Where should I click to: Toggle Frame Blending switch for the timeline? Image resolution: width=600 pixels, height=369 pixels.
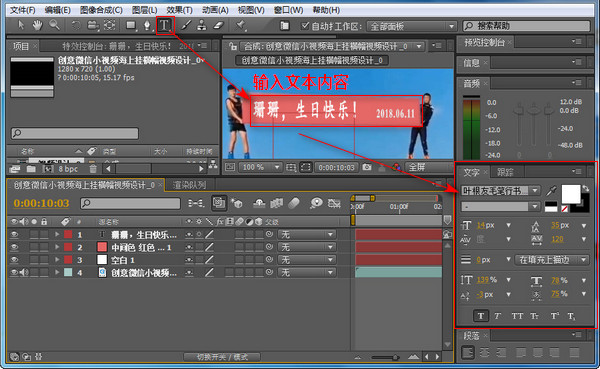tap(277, 203)
